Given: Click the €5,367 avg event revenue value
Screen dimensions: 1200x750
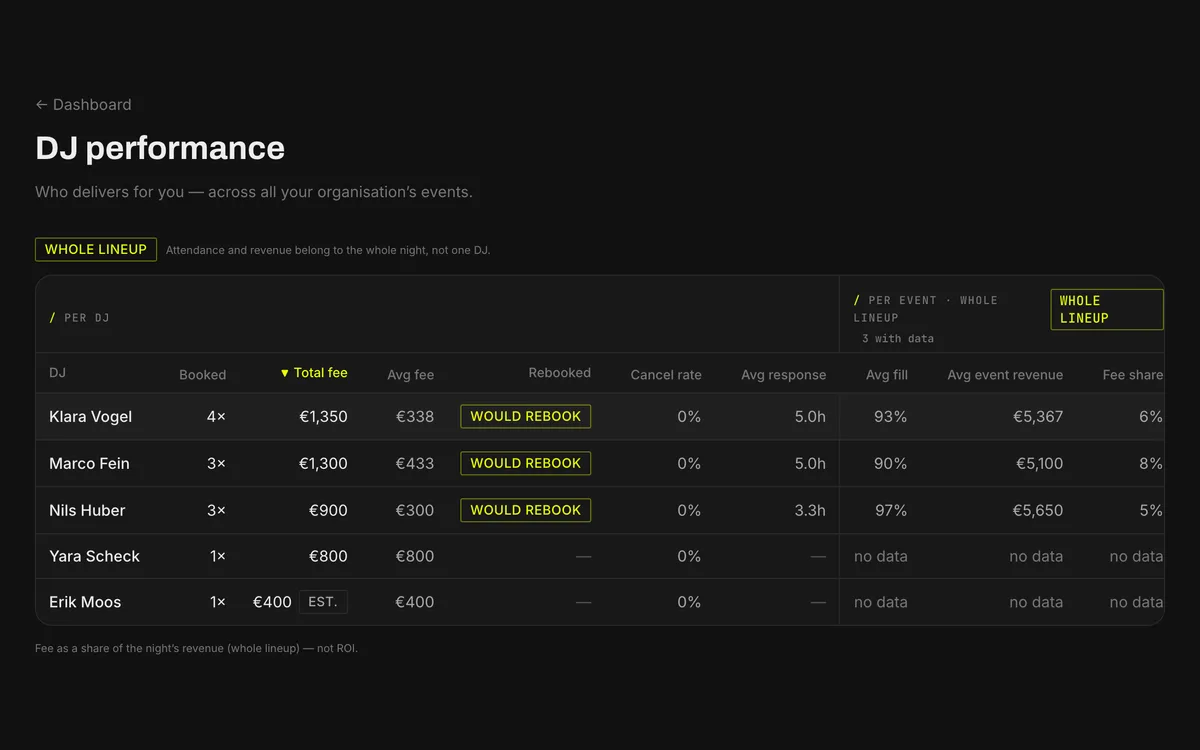Looking at the screenshot, I should tap(1038, 417).
